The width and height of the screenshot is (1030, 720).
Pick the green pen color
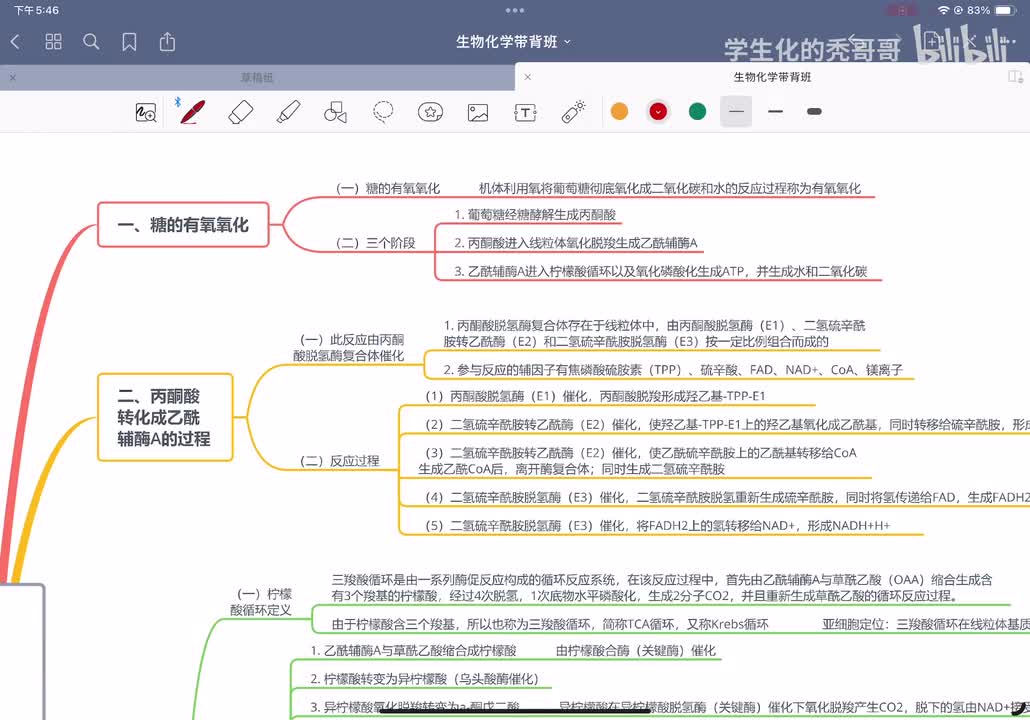tap(698, 112)
